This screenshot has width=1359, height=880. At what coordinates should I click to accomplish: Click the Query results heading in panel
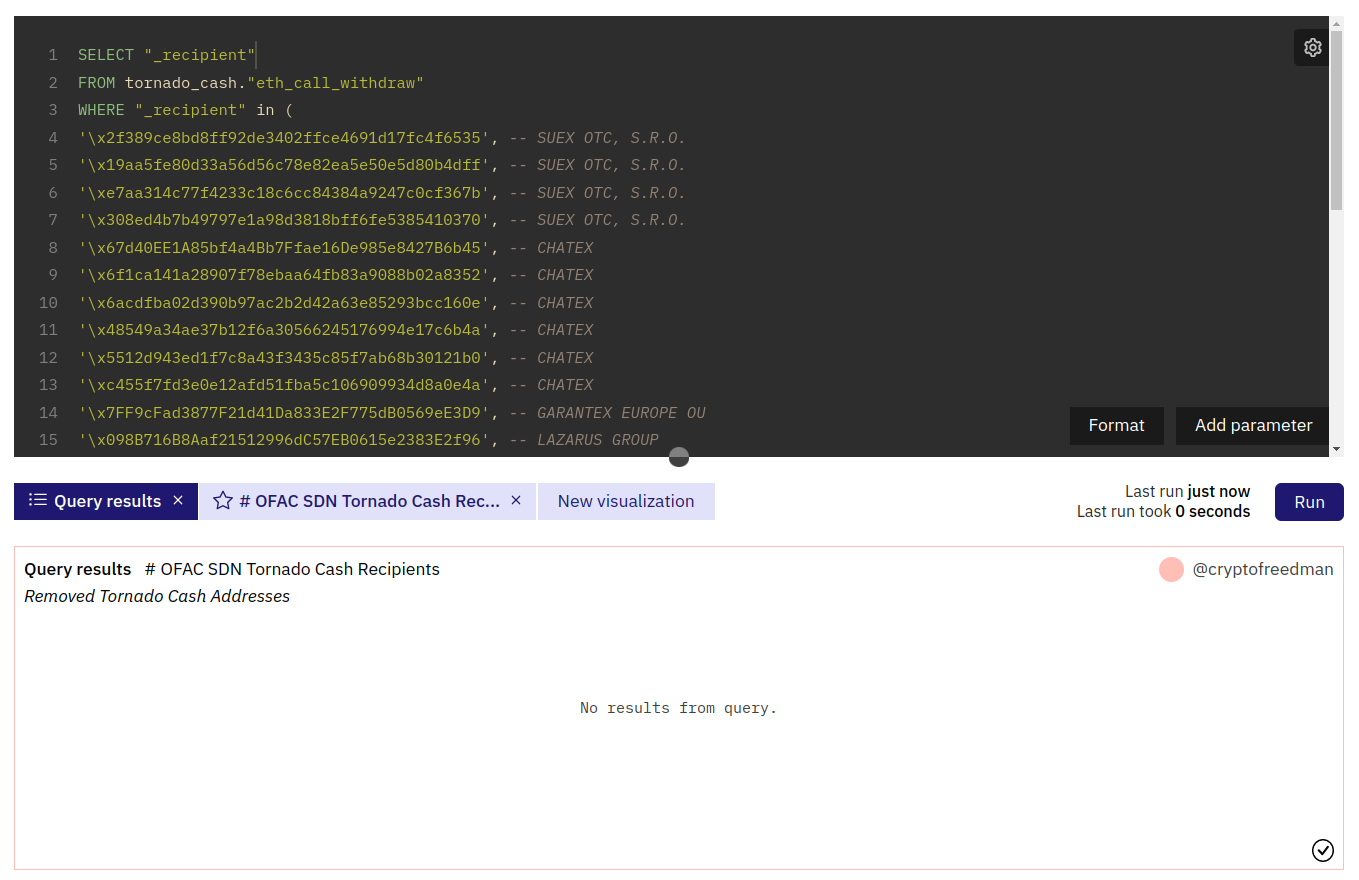[78, 569]
